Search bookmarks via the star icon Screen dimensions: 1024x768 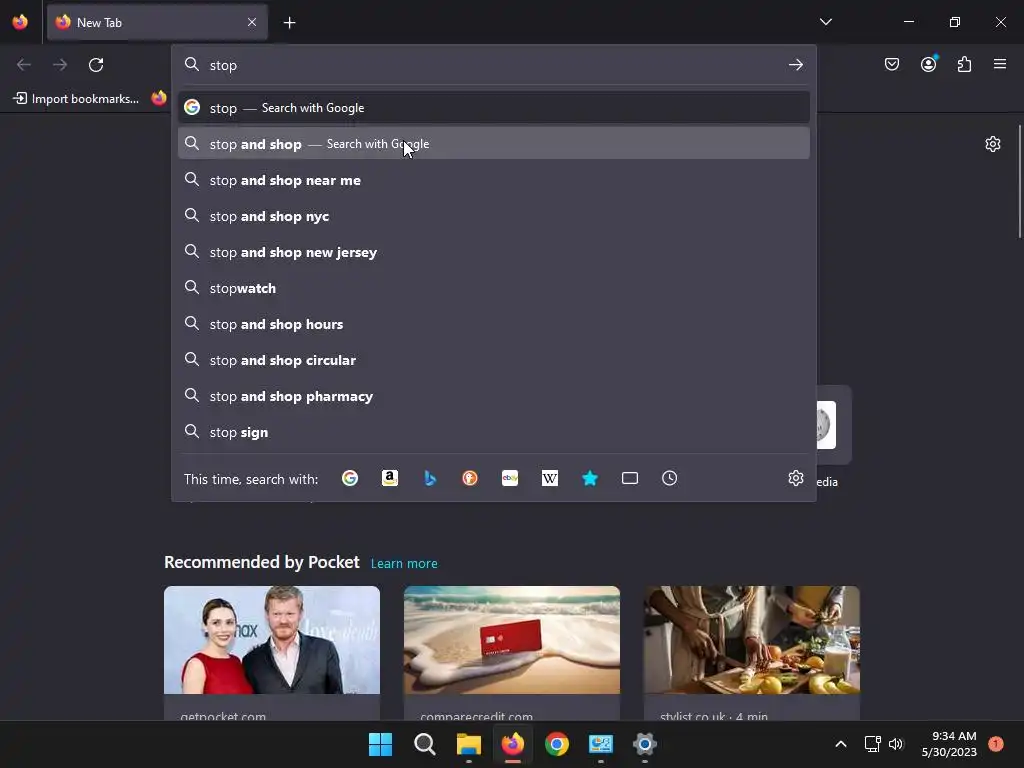(590, 479)
